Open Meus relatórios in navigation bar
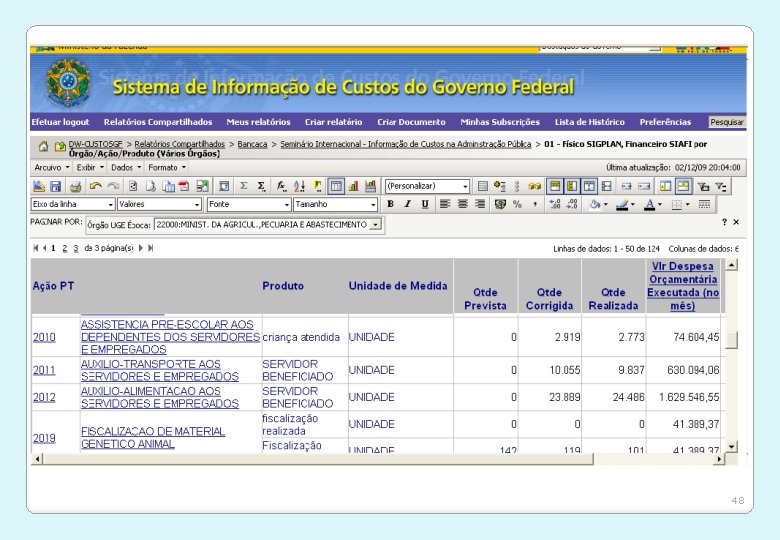Viewport: 780px width, 540px height. (258, 122)
